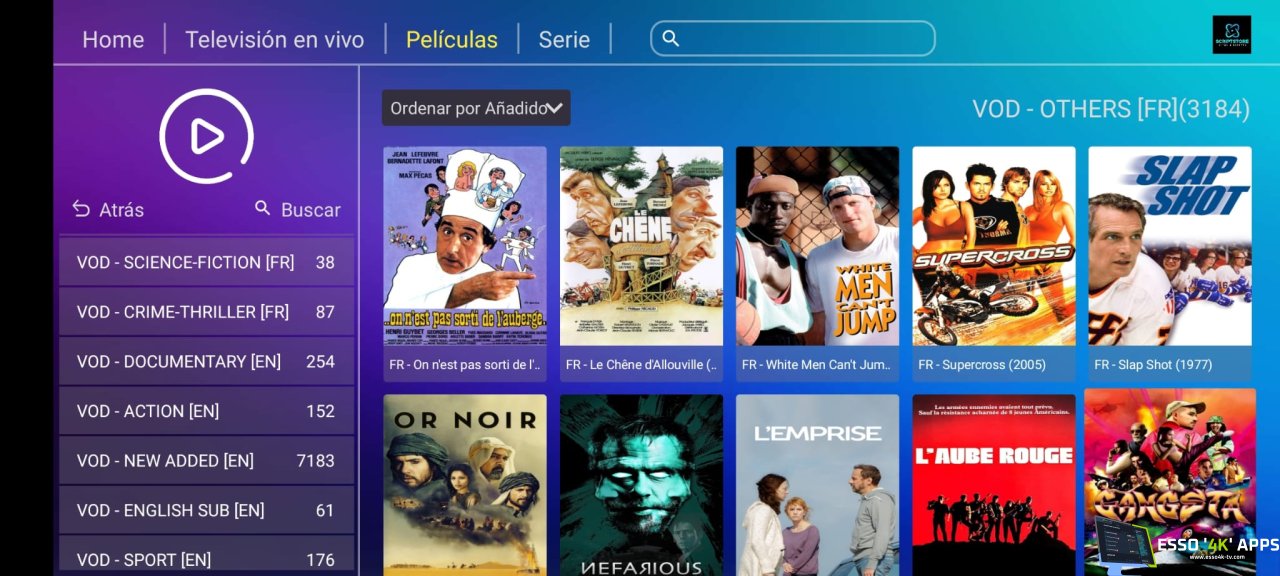Open category search with Buscar
Viewport: 1280px width, 576px height.
[x=297, y=210]
